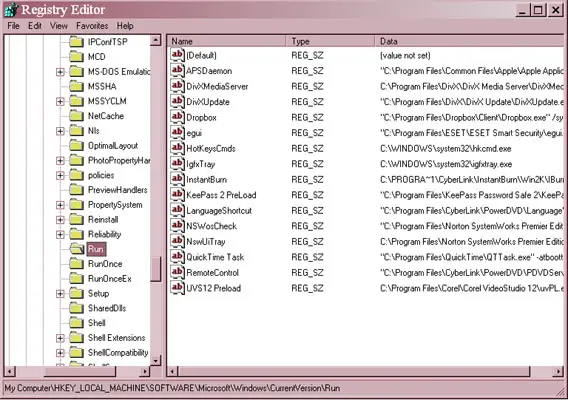Click tree pane scroll right arrow
Image resolution: width=568 pixels, height=400 pixels.
pyautogui.click(x=145, y=371)
